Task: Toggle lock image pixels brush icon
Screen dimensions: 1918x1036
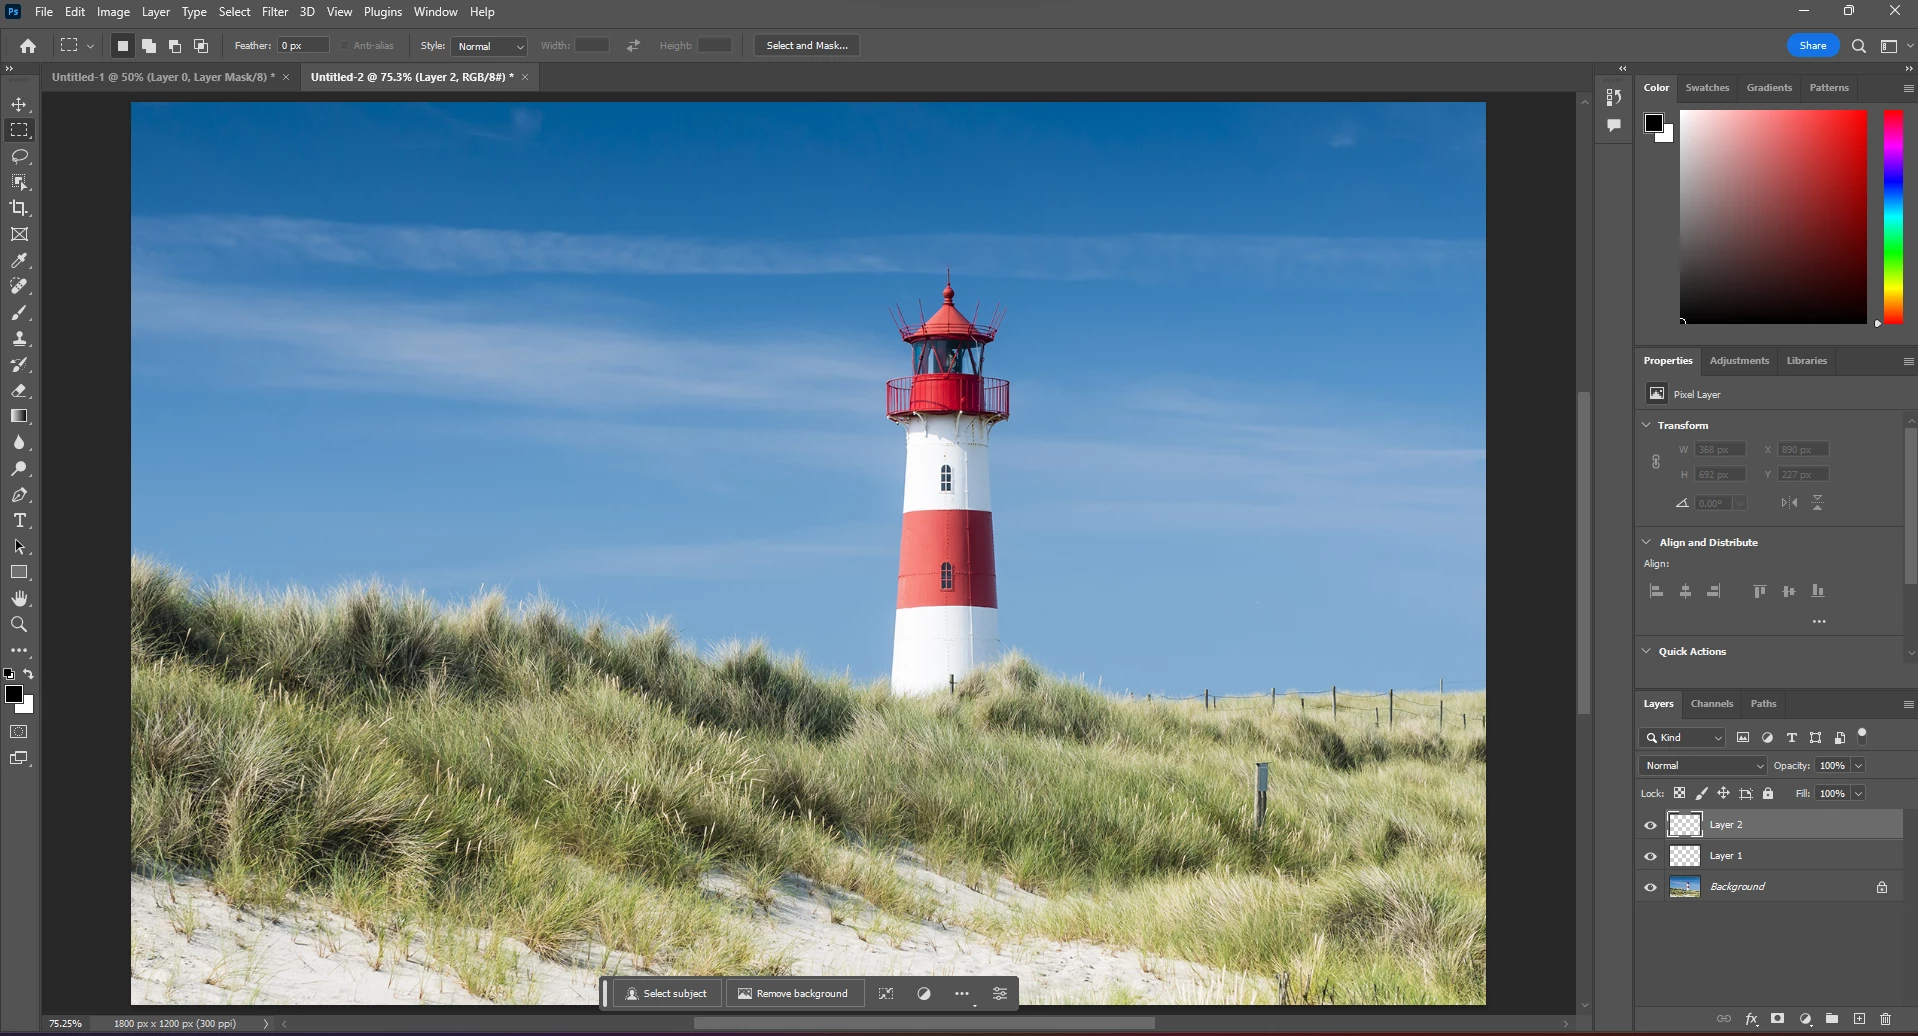Action: coord(1701,793)
